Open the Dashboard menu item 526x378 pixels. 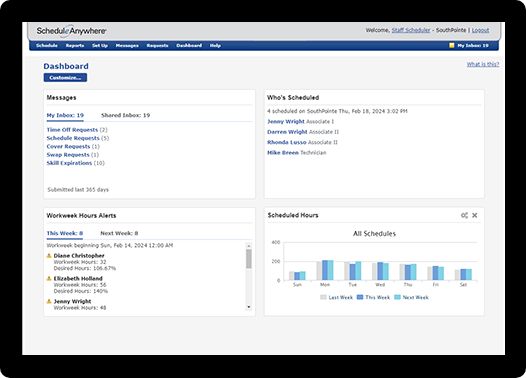click(x=189, y=46)
